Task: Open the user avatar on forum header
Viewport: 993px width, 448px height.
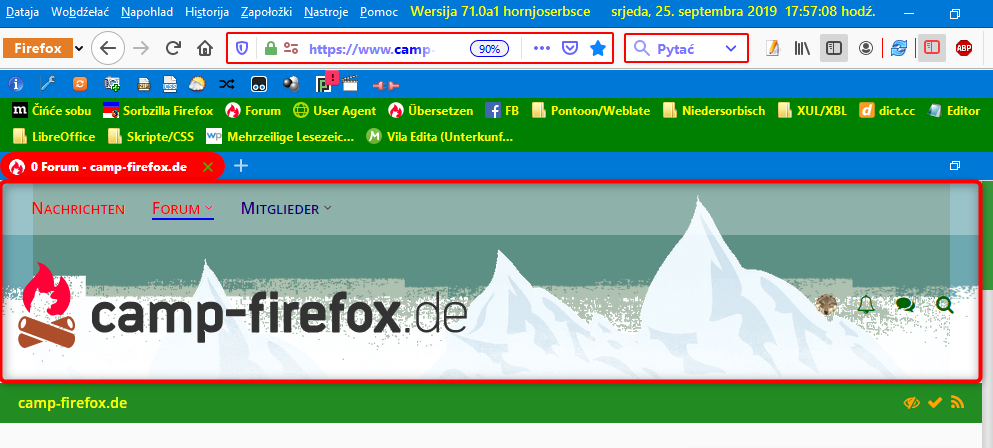Action: tap(825, 305)
